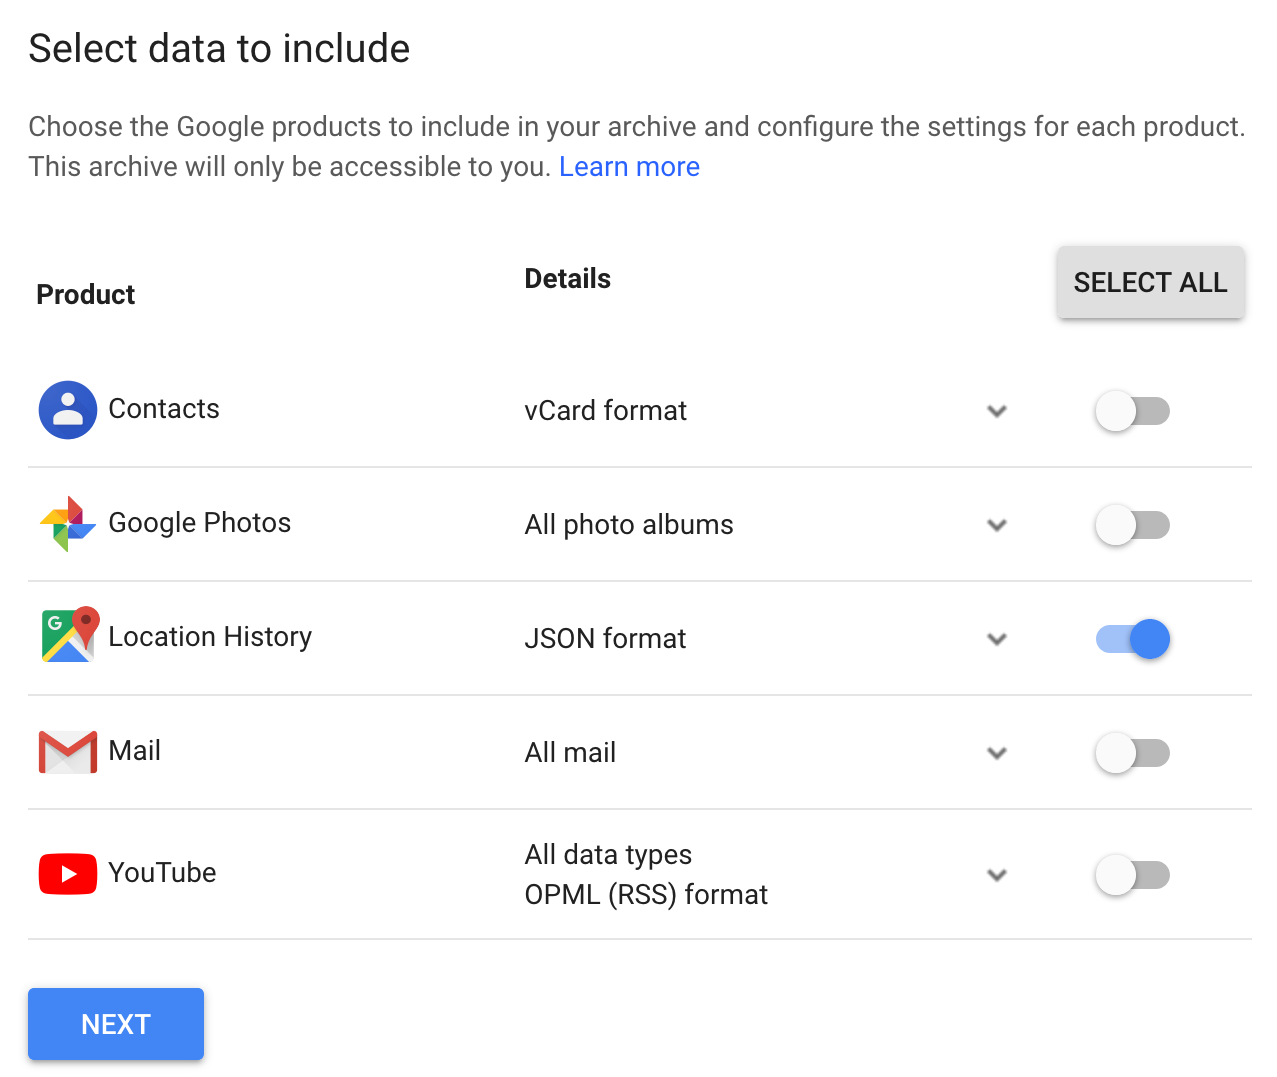Enable the YouTube data toggle

(1132, 875)
